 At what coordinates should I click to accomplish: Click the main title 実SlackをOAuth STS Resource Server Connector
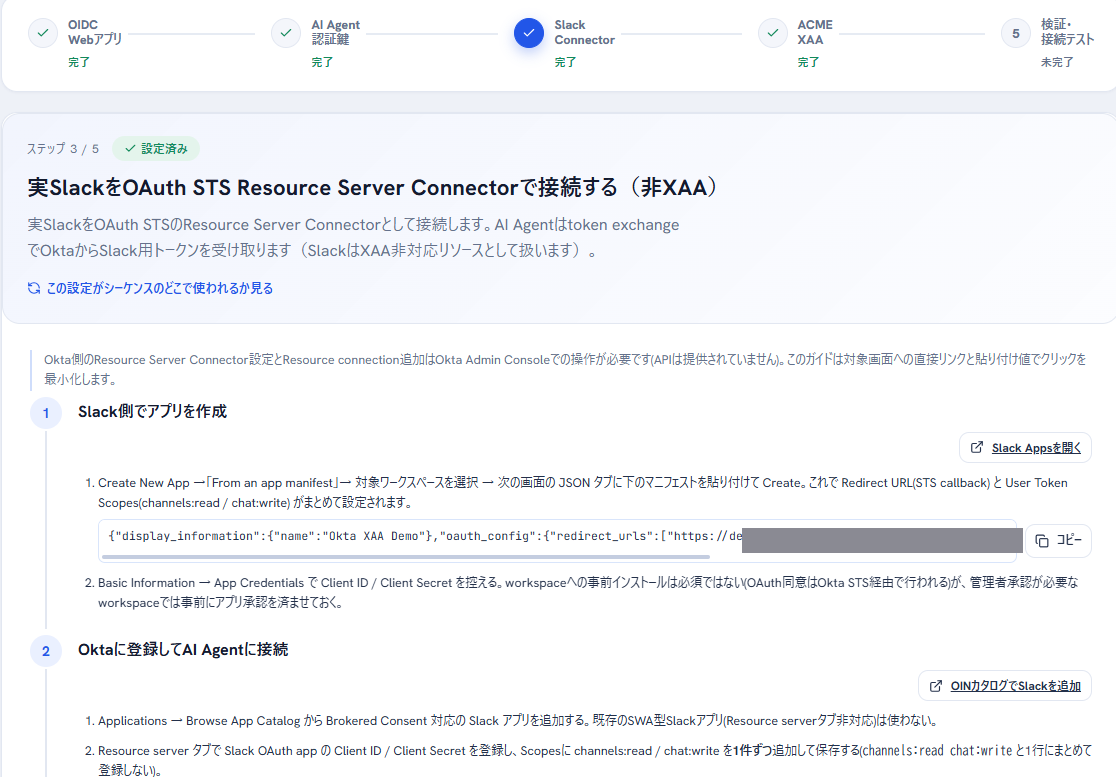pyautogui.click(x=374, y=187)
